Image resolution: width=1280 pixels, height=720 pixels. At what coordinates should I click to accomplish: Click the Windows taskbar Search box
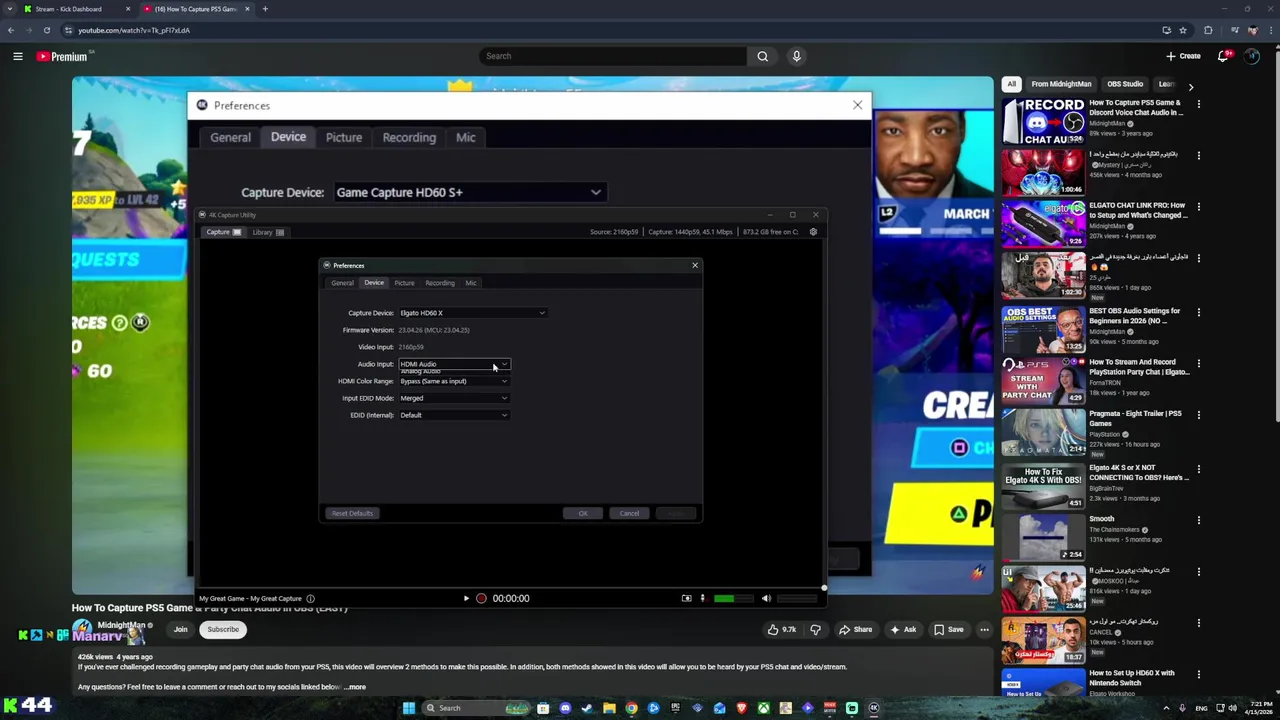[475, 708]
